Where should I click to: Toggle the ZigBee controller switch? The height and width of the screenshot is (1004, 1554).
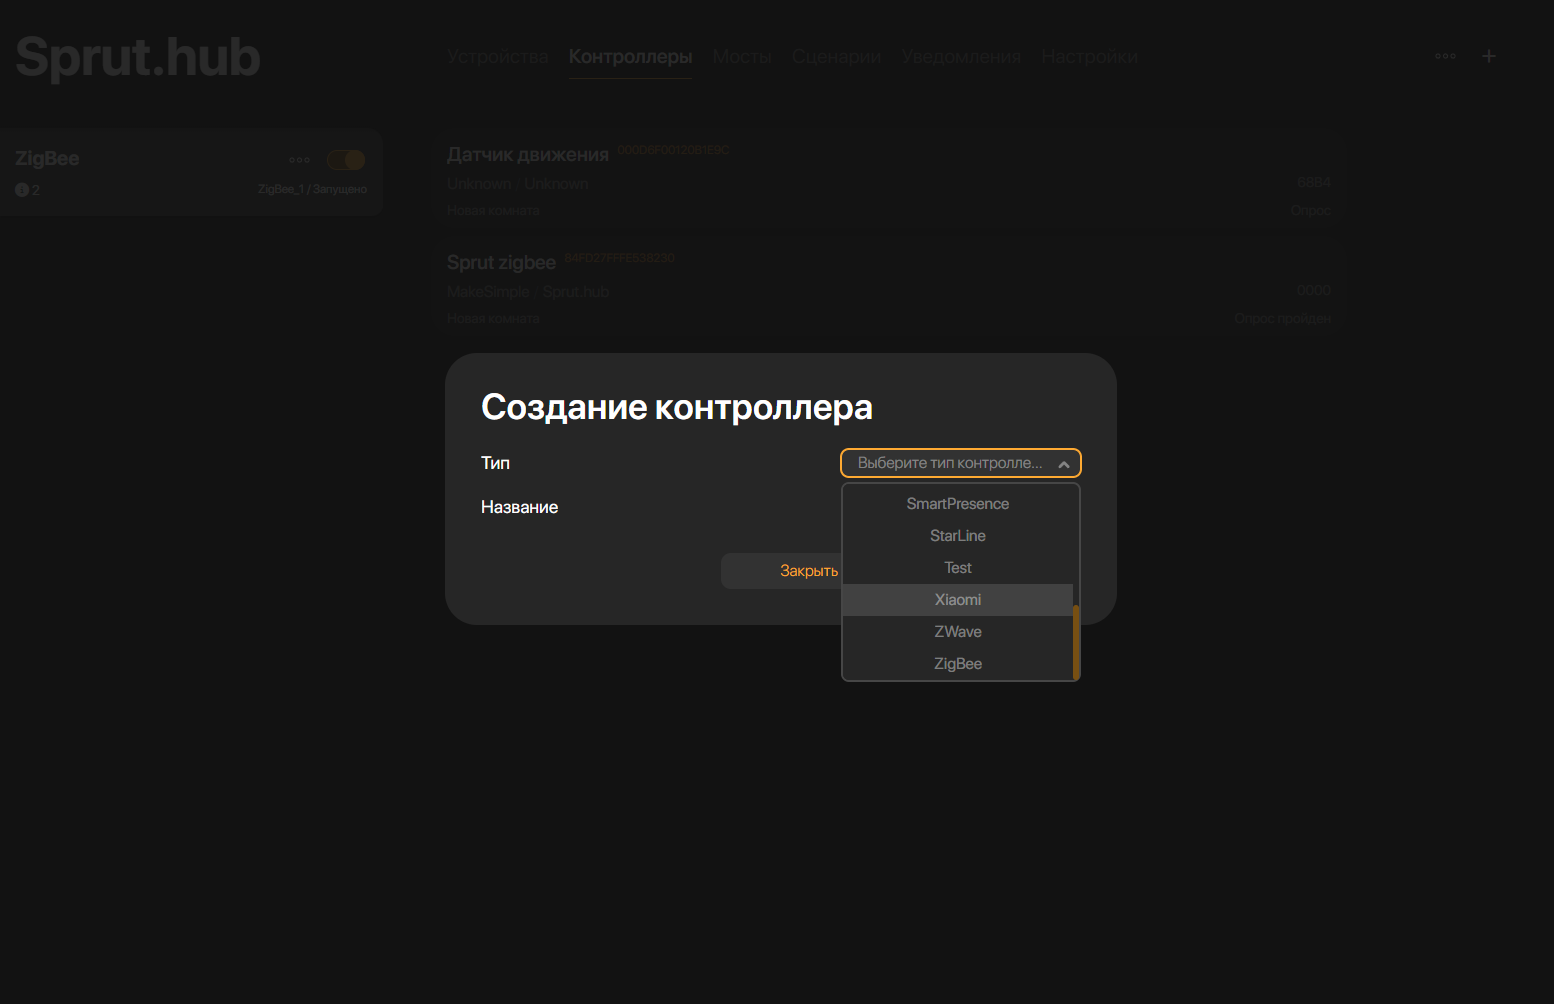pyautogui.click(x=346, y=160)
